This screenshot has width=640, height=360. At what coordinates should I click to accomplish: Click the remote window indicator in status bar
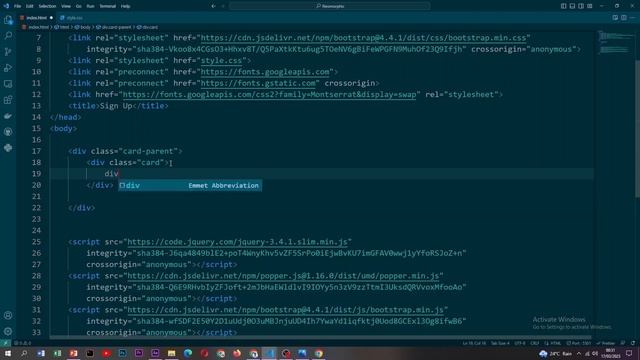(5, 343)
